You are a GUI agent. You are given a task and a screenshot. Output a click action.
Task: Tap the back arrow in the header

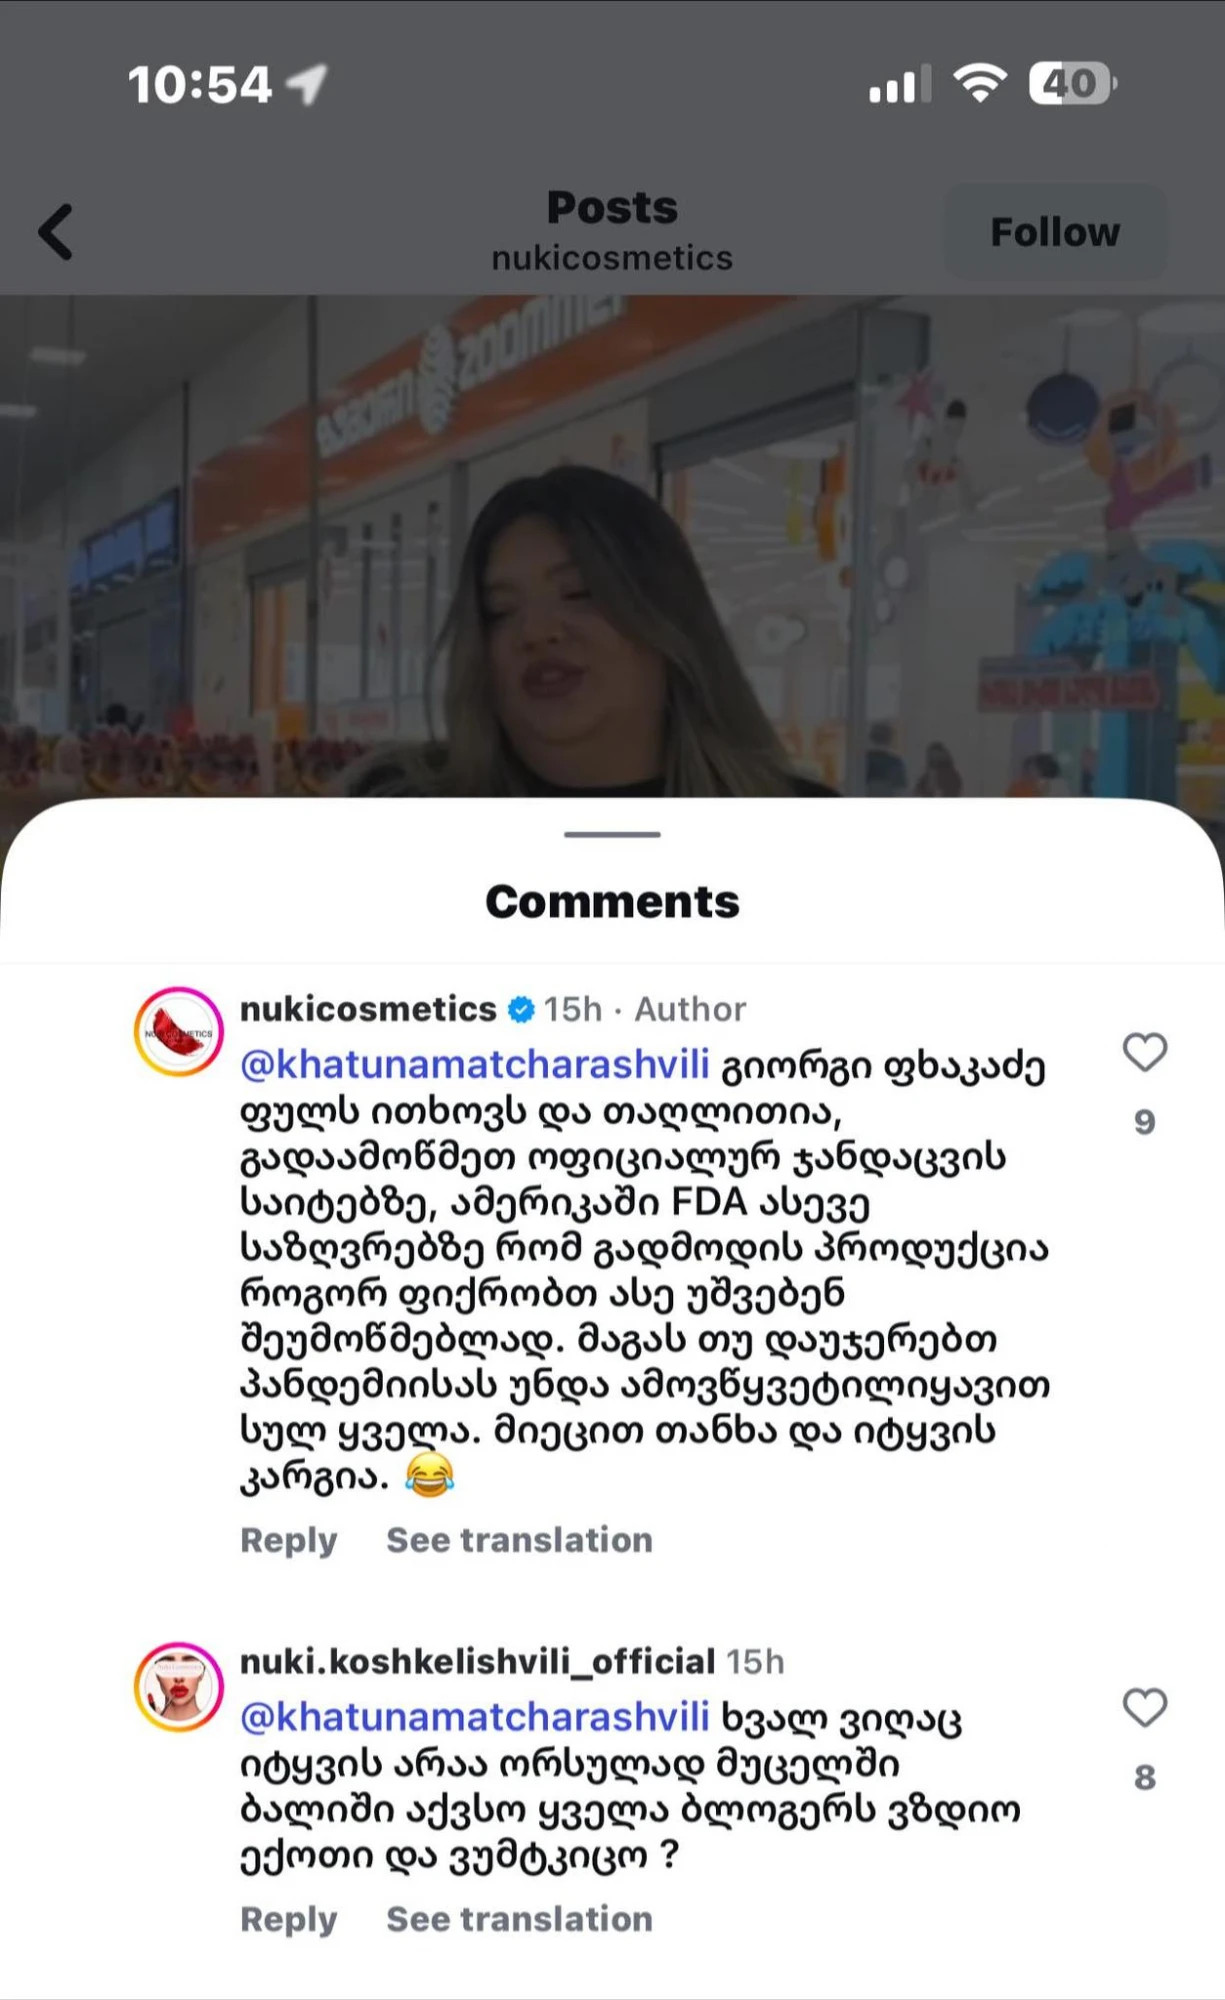[56, 232]
